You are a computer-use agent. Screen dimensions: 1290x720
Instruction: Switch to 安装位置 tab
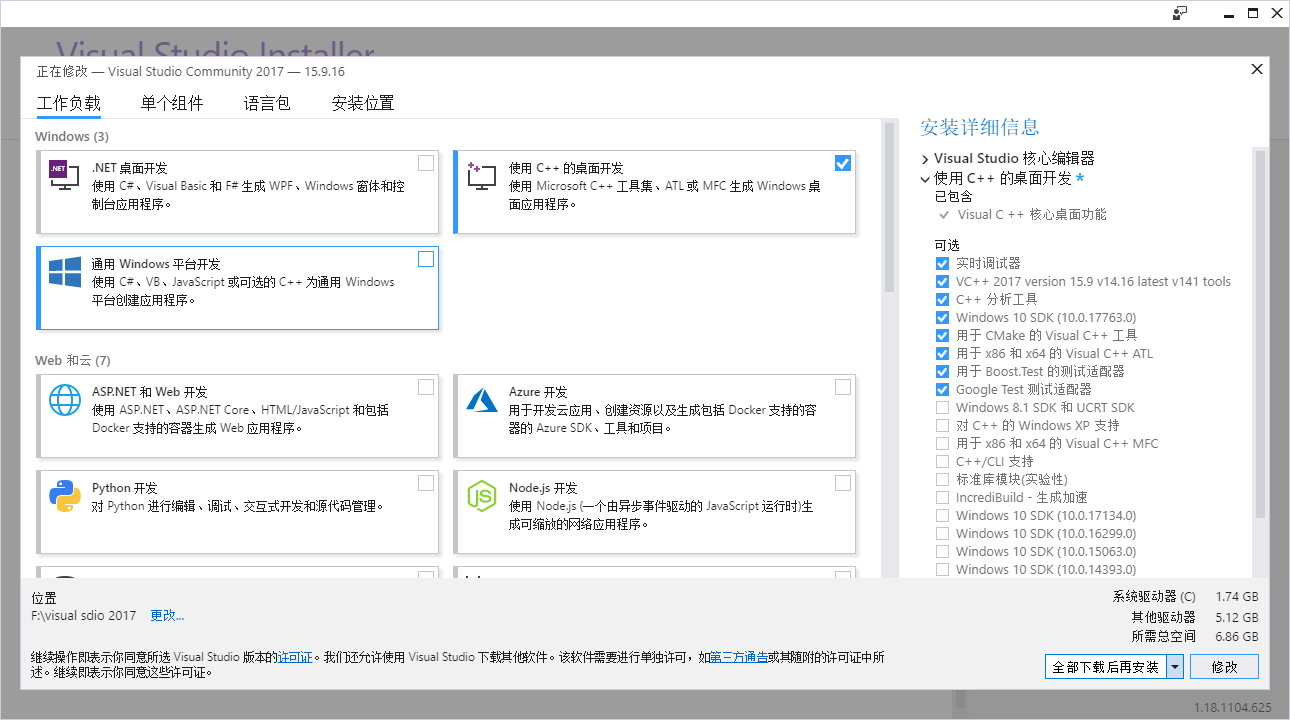coord(363,103)
